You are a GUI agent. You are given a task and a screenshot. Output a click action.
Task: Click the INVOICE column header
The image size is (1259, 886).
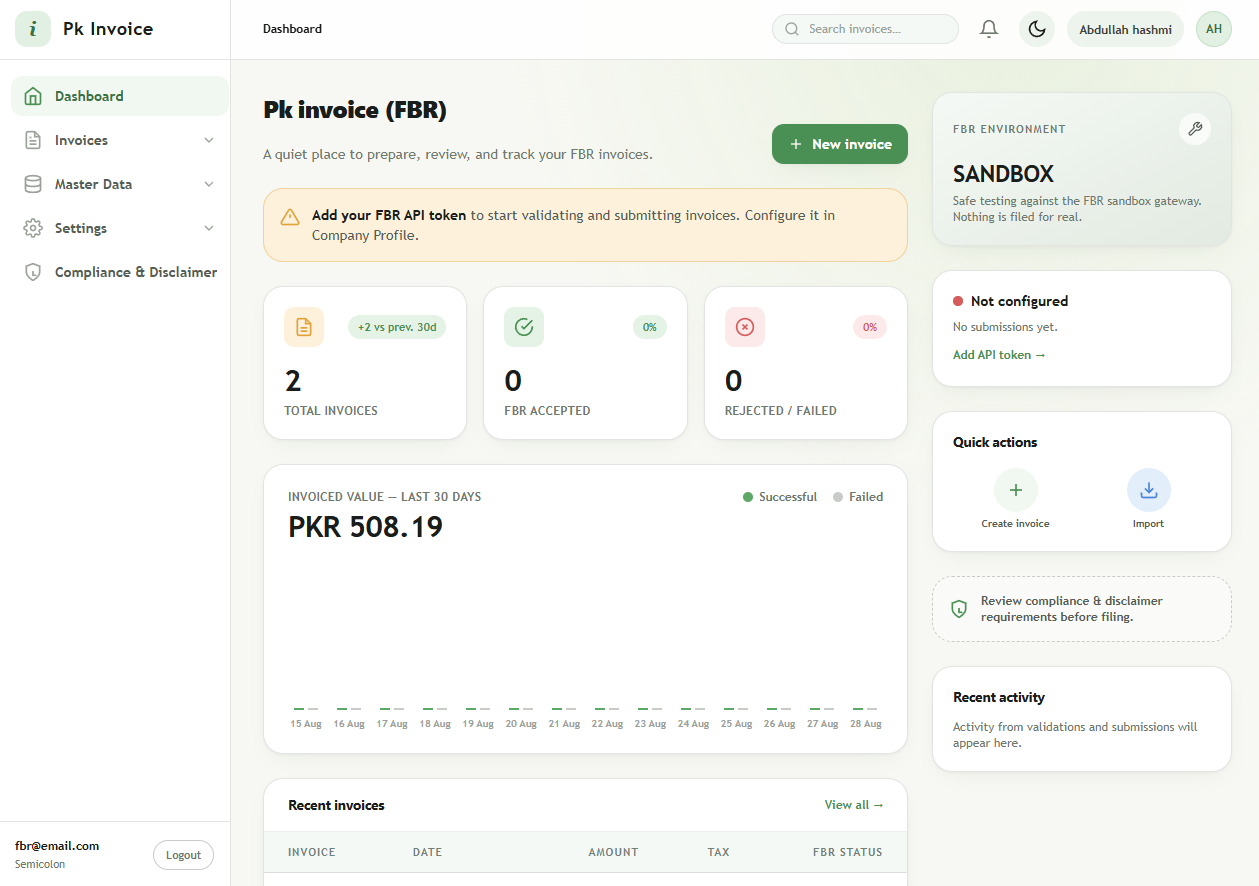pos(312,852)
